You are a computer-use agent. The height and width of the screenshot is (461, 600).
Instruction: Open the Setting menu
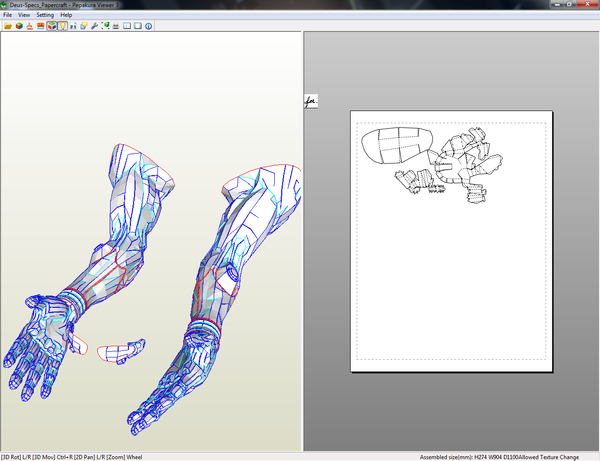[x=45, y=15]
